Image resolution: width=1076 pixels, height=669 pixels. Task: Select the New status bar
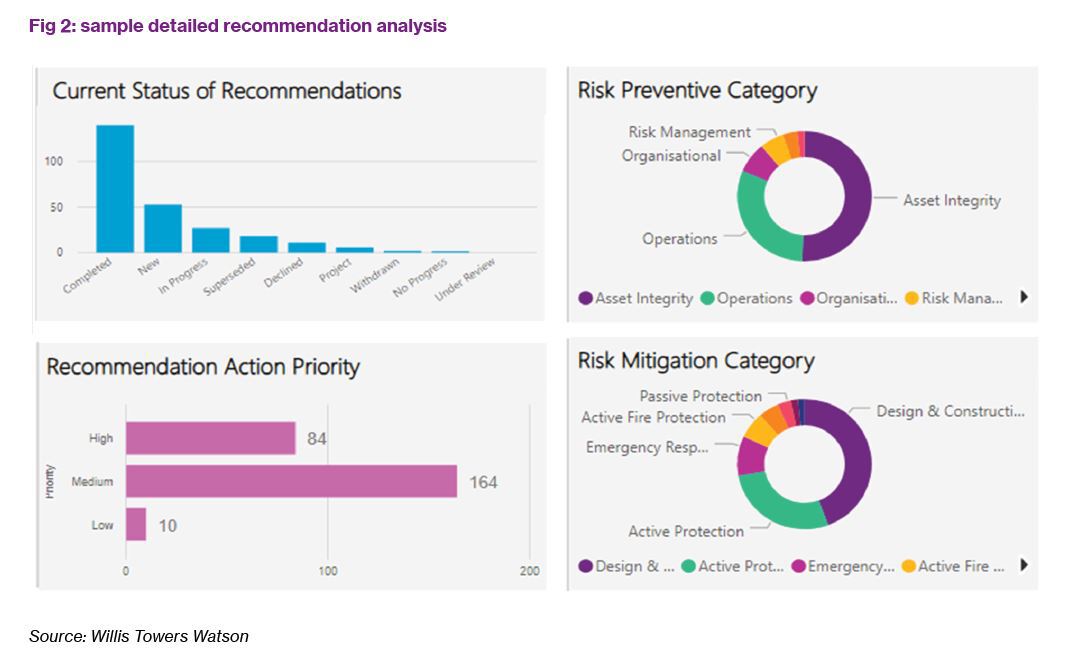[163, 228]
